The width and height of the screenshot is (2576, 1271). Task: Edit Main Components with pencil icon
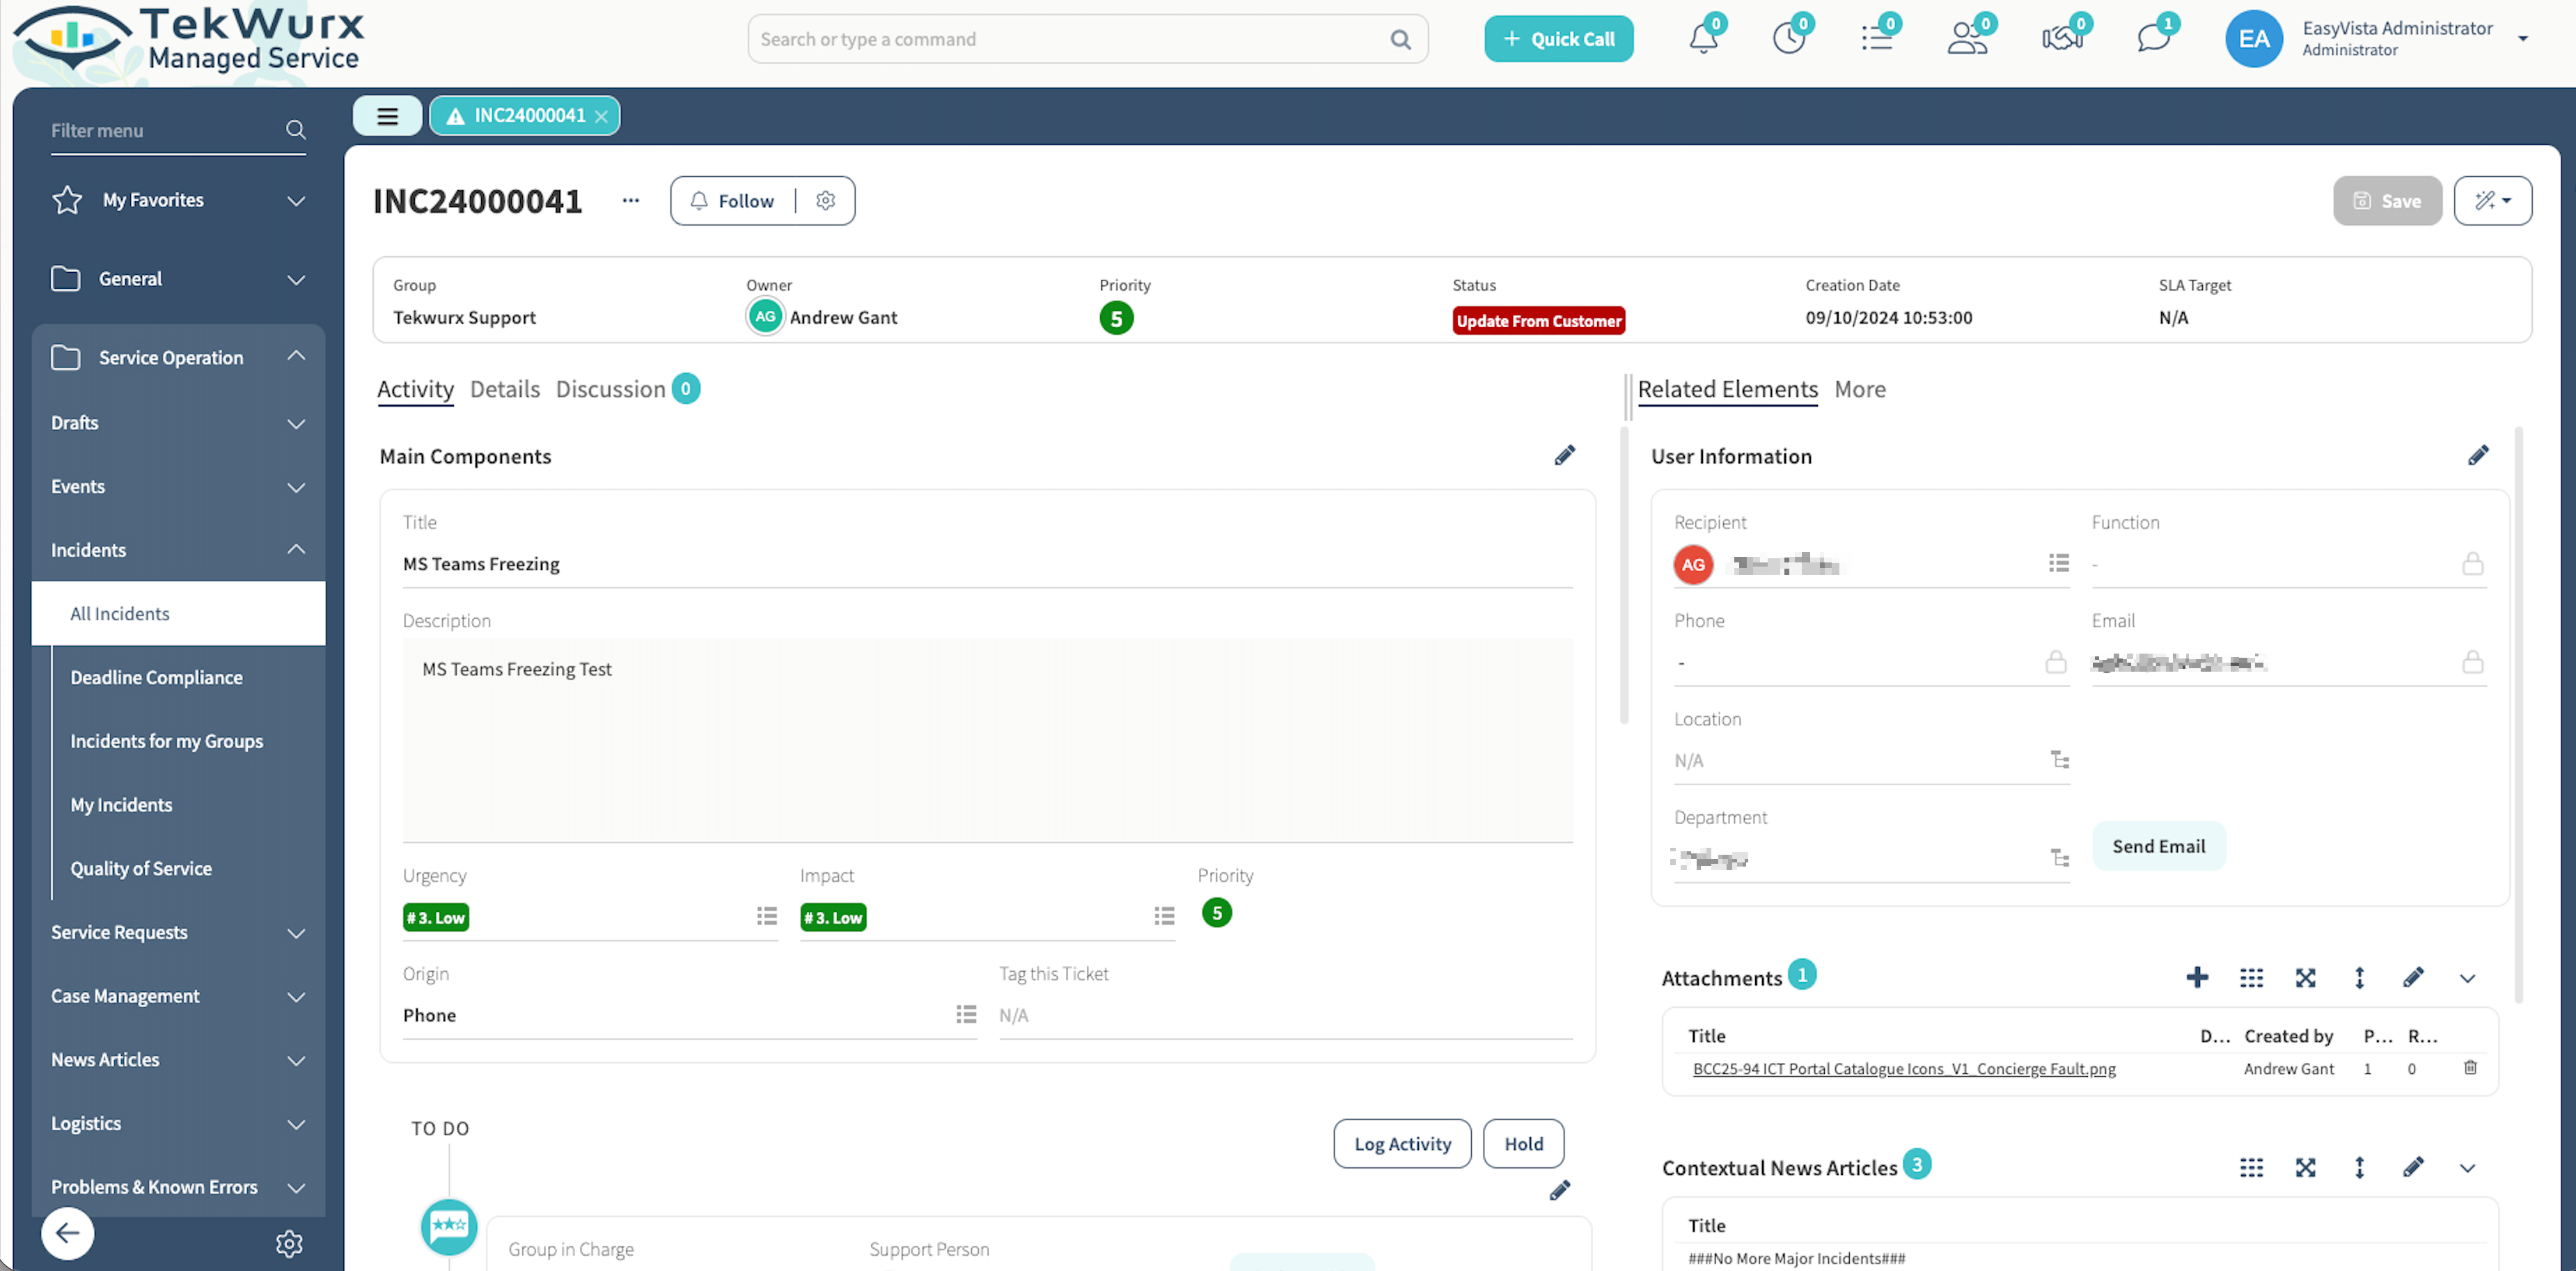[x=1565, y=456]
